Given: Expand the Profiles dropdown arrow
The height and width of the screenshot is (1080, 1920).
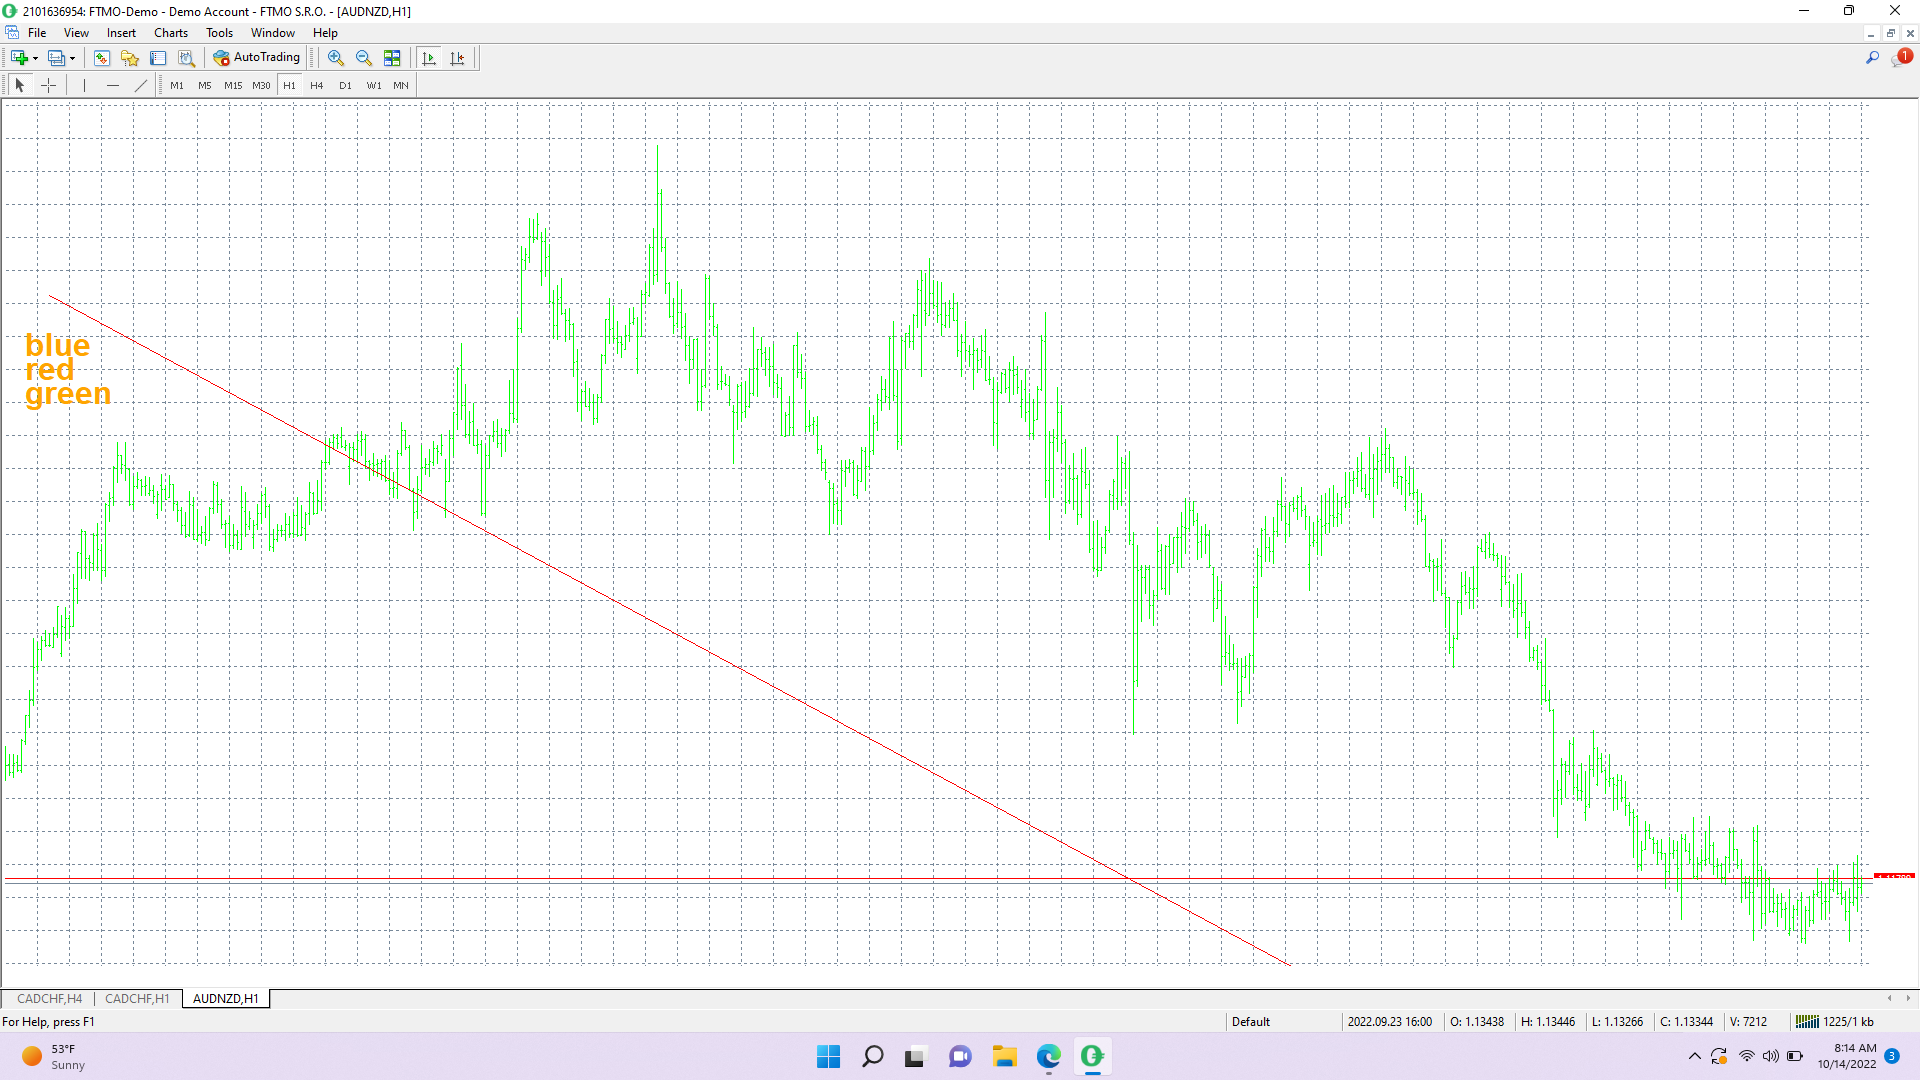Looking at the screenshot, I should pos(72,58).
